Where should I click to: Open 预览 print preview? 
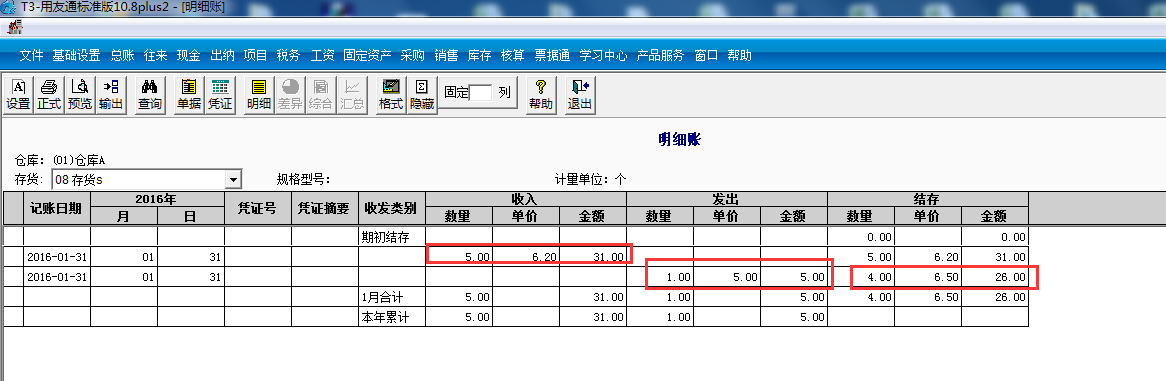(80, 95)
